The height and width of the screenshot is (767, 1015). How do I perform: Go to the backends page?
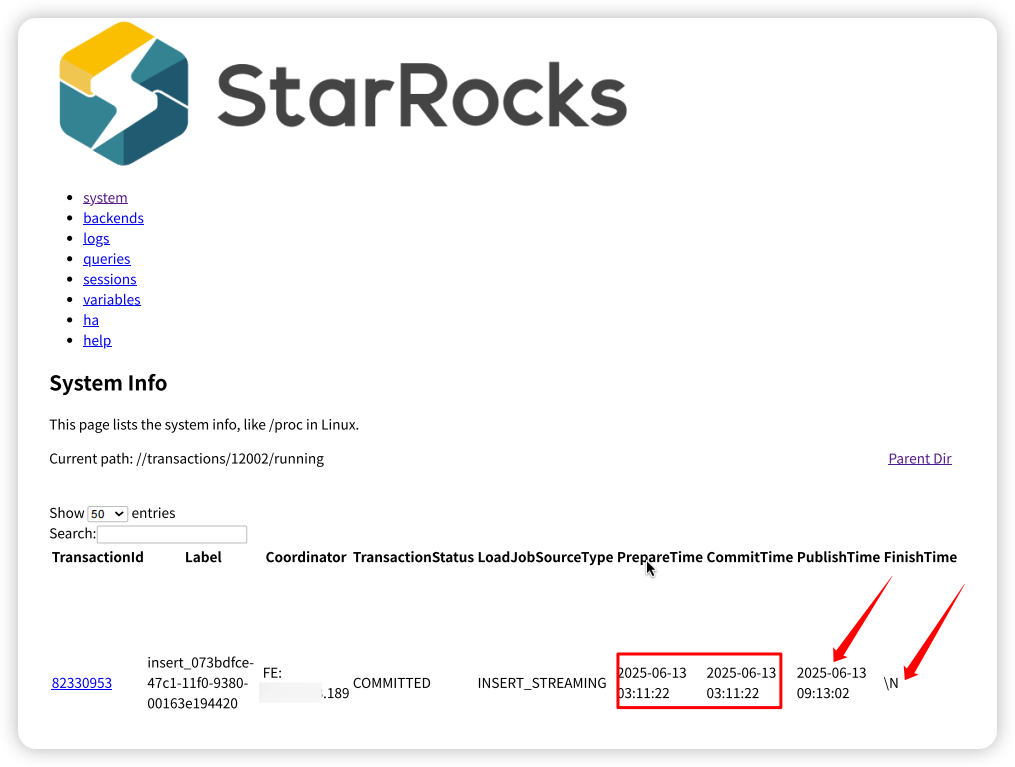(113, 218)
